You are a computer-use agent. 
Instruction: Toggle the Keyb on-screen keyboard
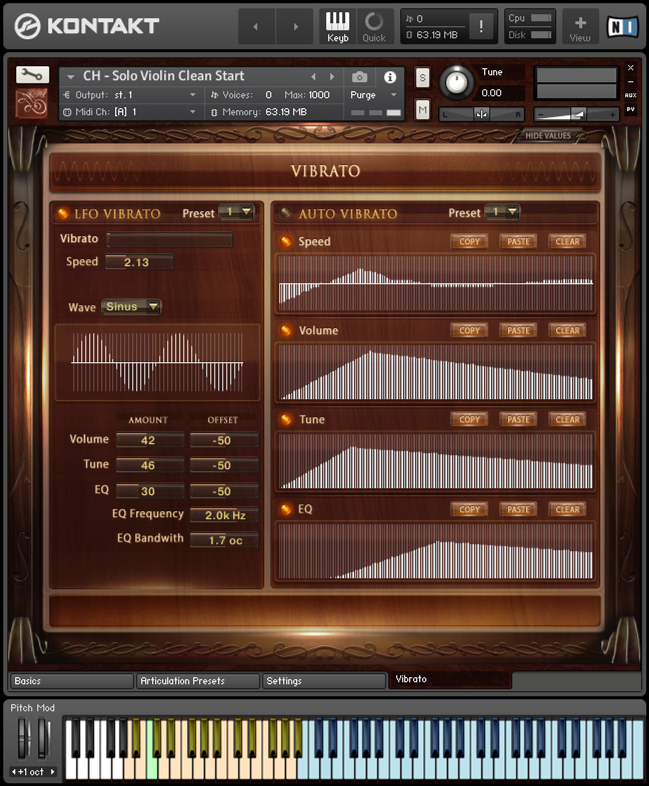[337, 27]
